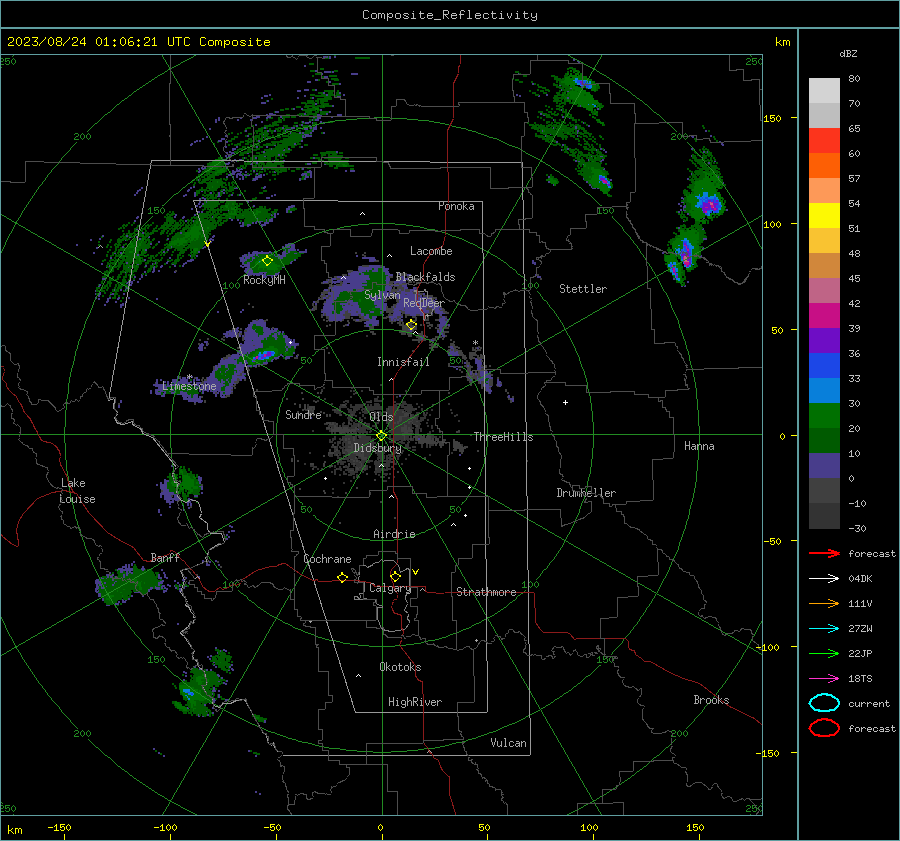Click the white 04DK arrow legend icon
This screenshot has height=841, width=900.
point(824,579)
